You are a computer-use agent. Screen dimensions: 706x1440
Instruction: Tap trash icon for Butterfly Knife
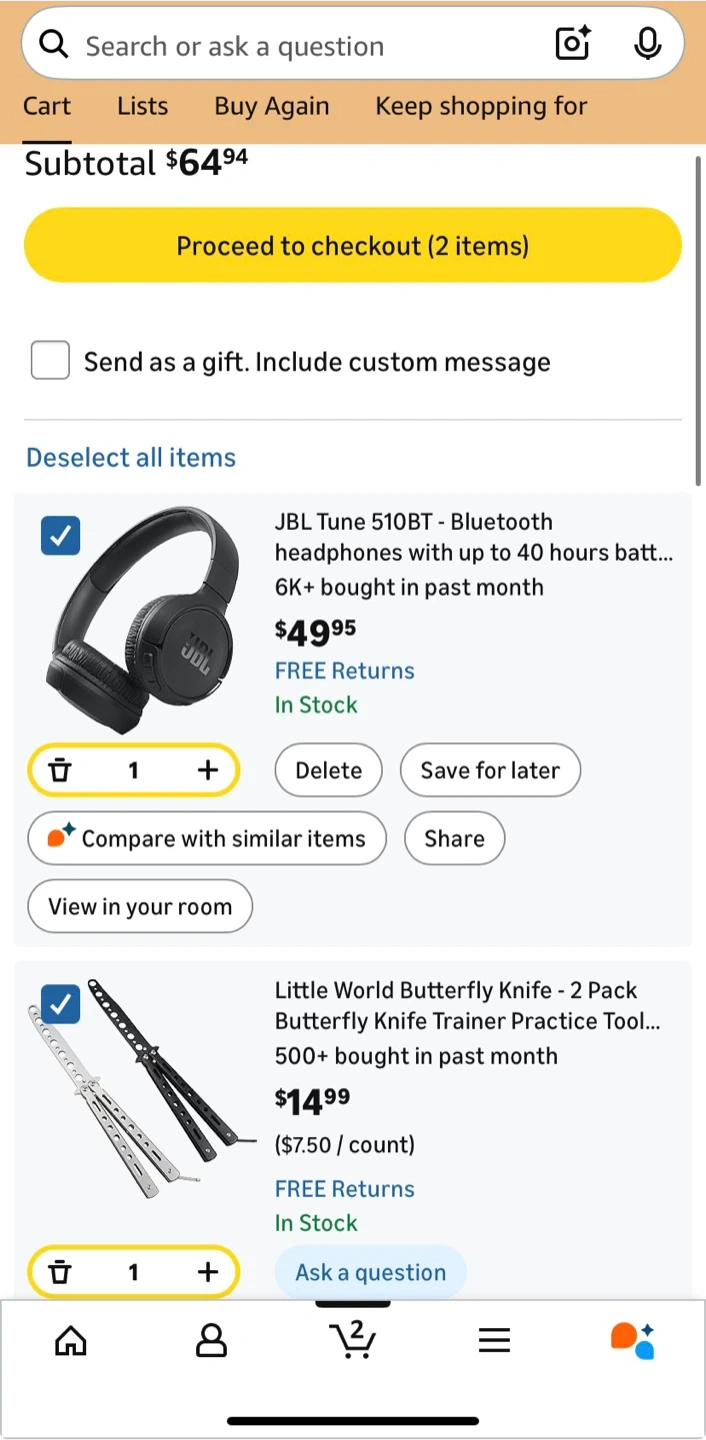coord(61,1272)
